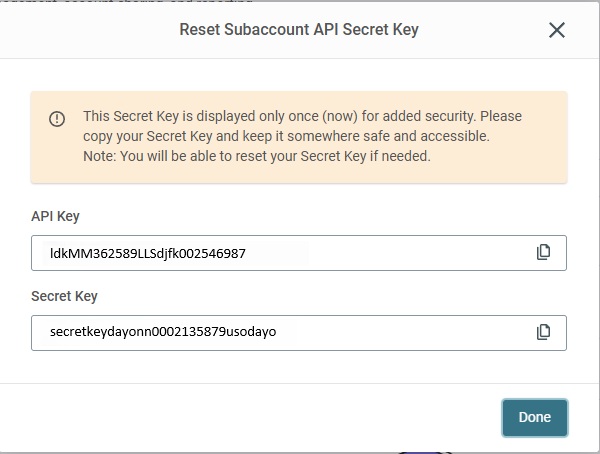The height and width of the screenshot is (454, 600).
Task: Click the dialog footer left of Done
Action: [x=250, y=418]
